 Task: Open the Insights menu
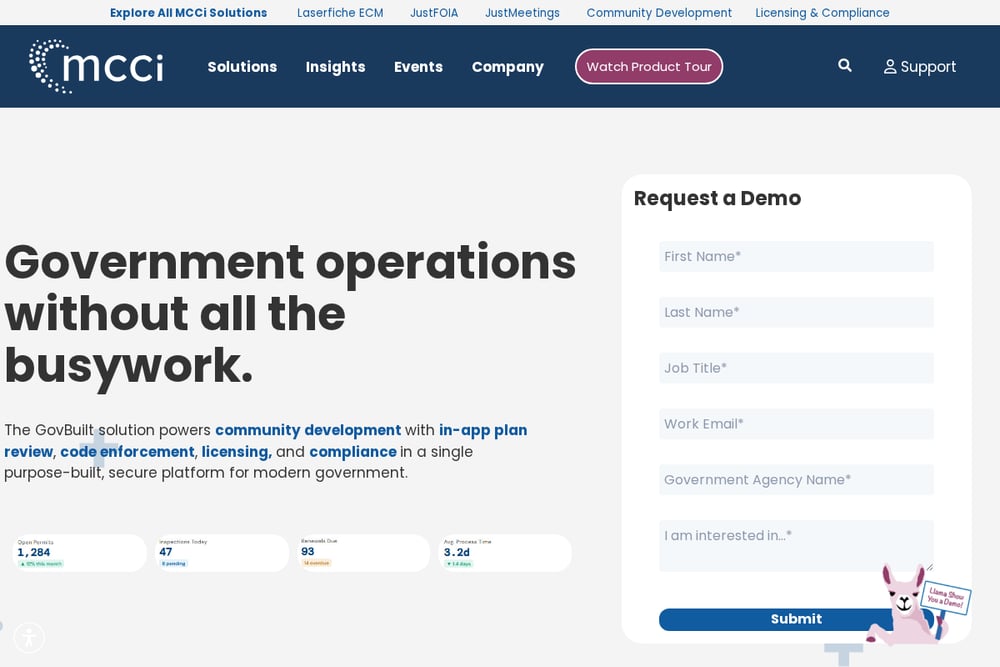tap(335, 67)
